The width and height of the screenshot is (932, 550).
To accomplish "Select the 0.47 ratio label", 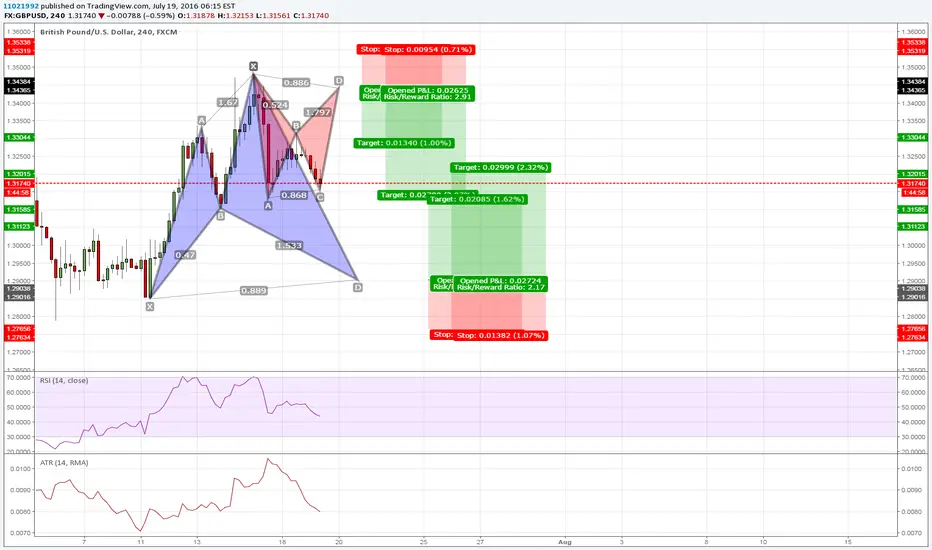I will coord(185,255).
